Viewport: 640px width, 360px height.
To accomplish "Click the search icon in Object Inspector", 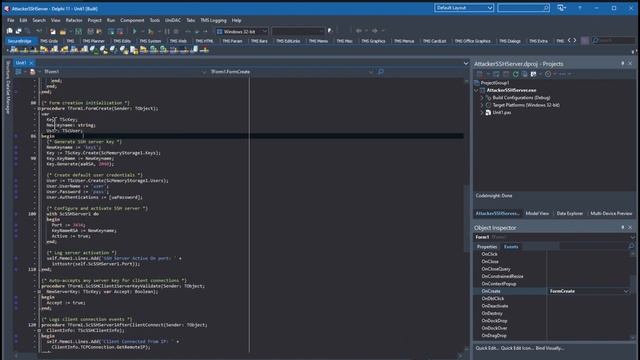I will point(631,246).
